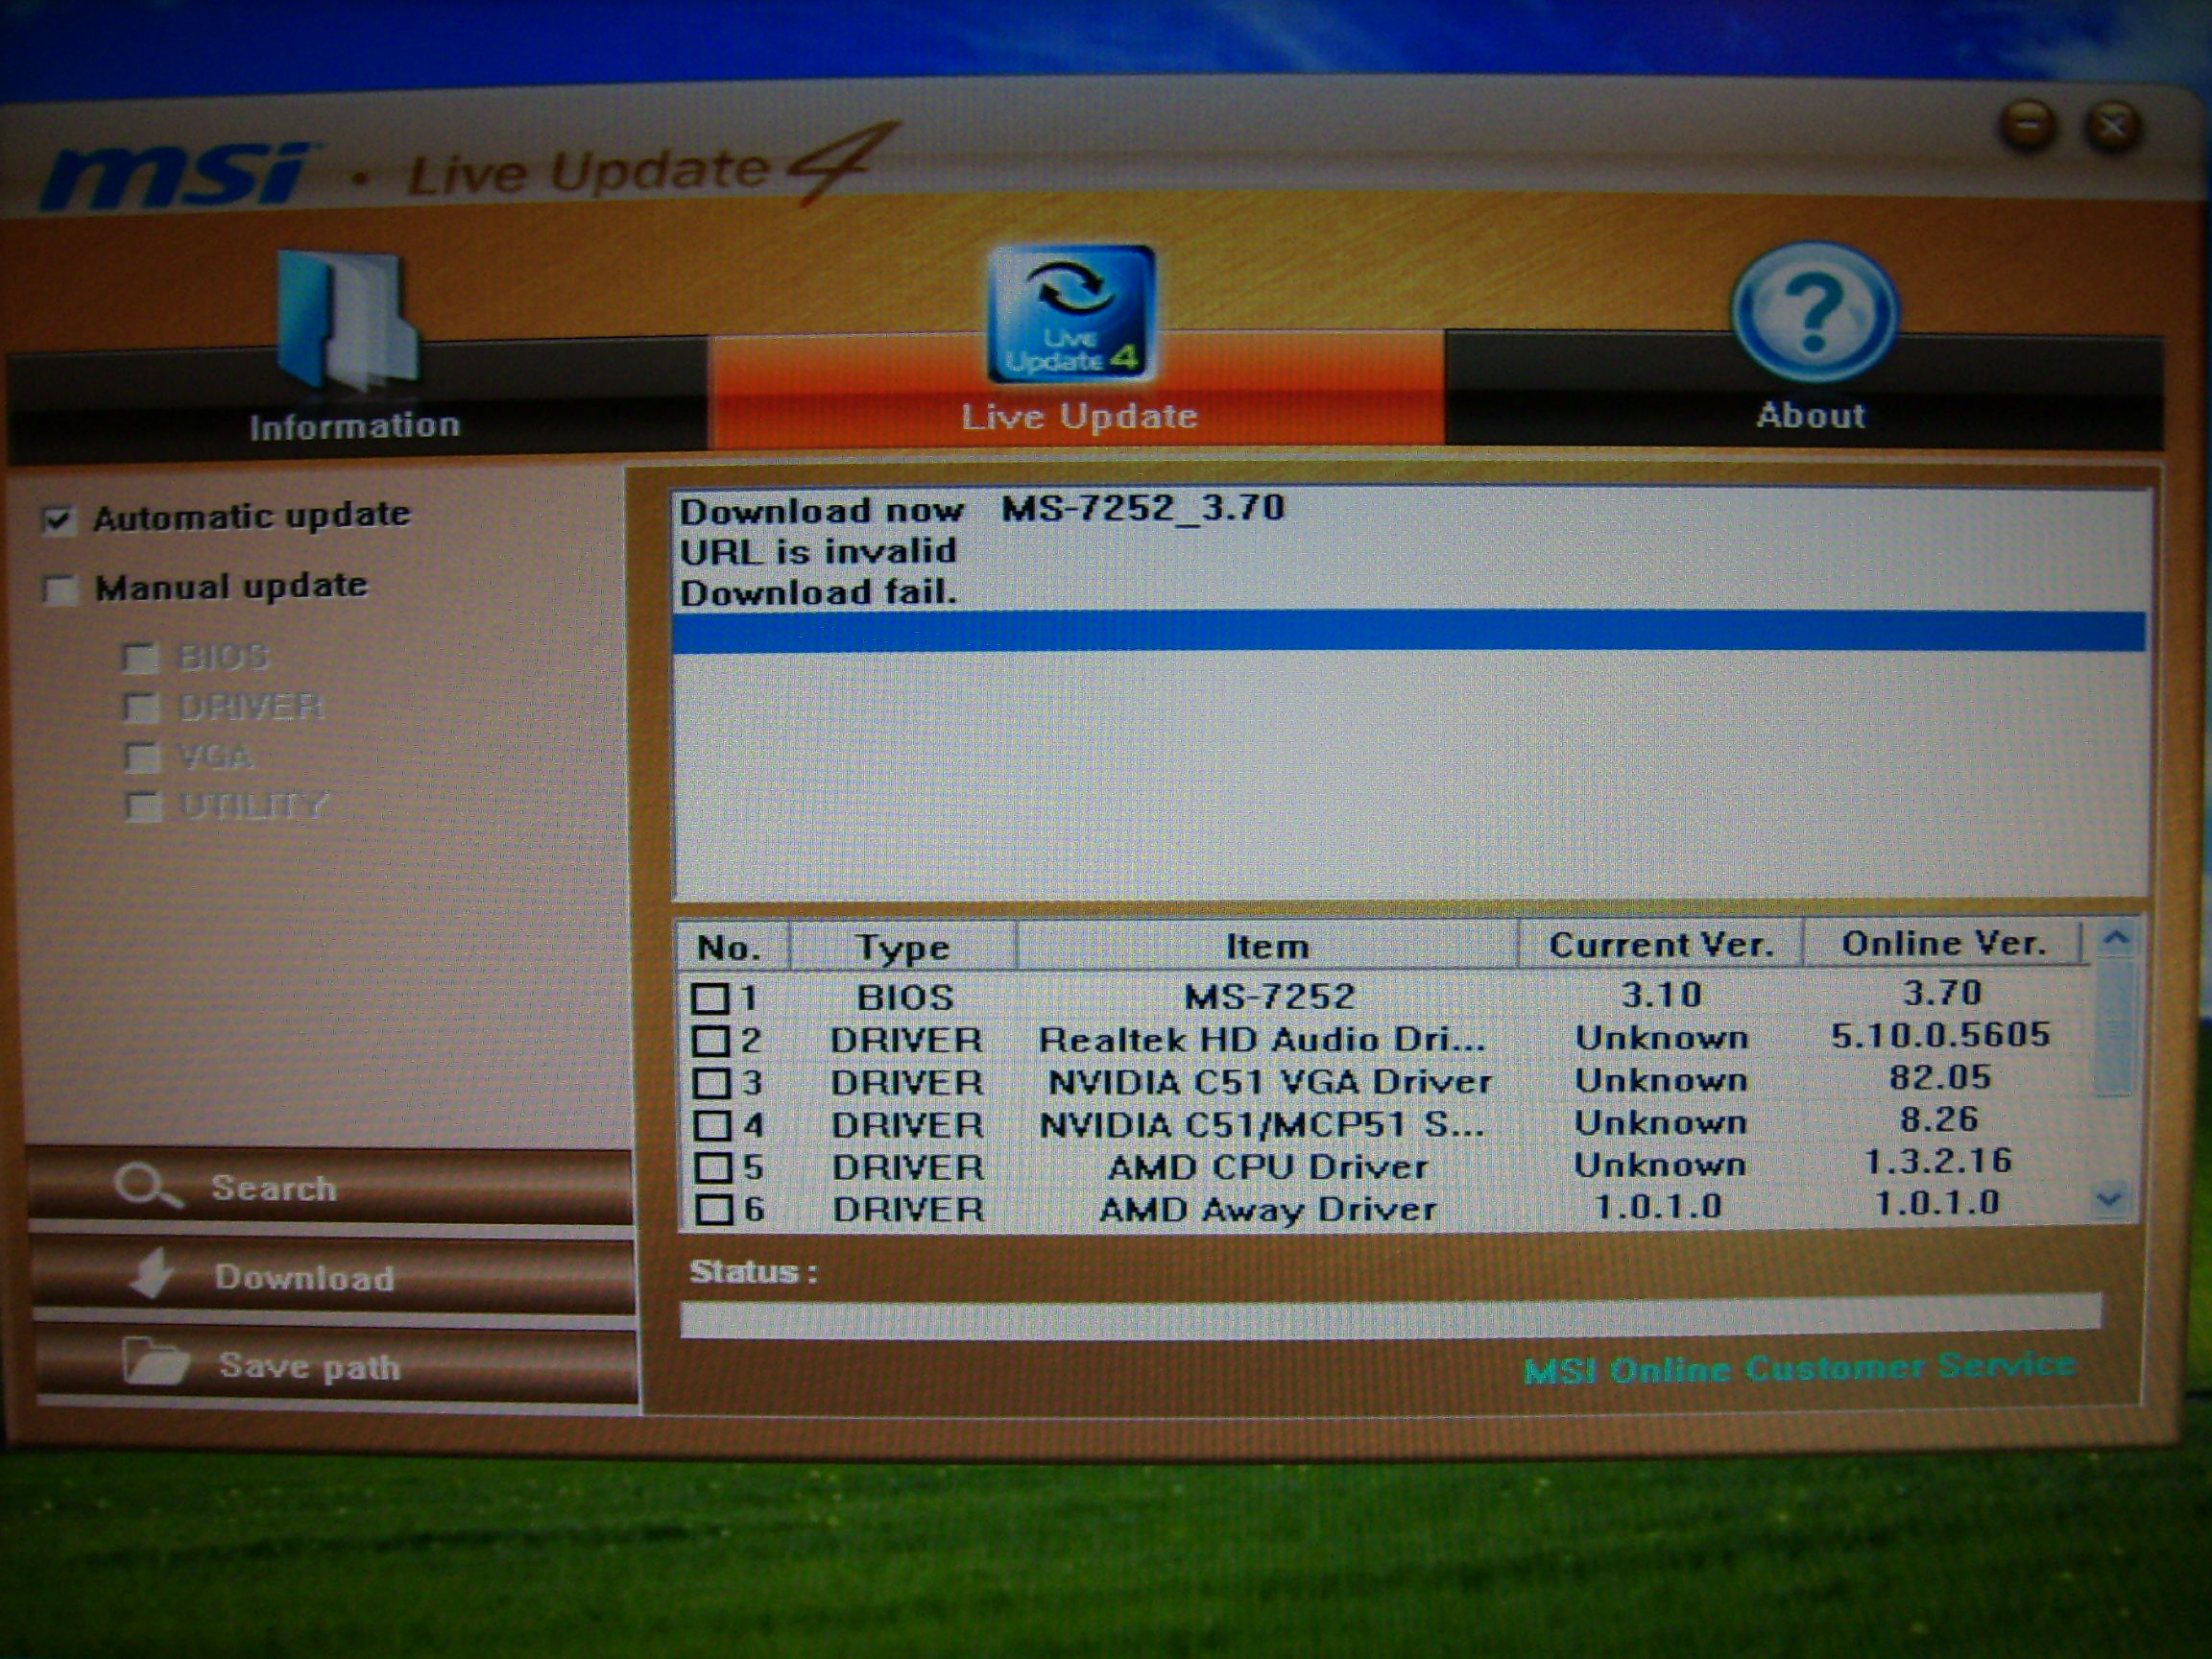Select the highlighted blue log row
This screenshot has width=2212, height=1659.
(1408, 633)
